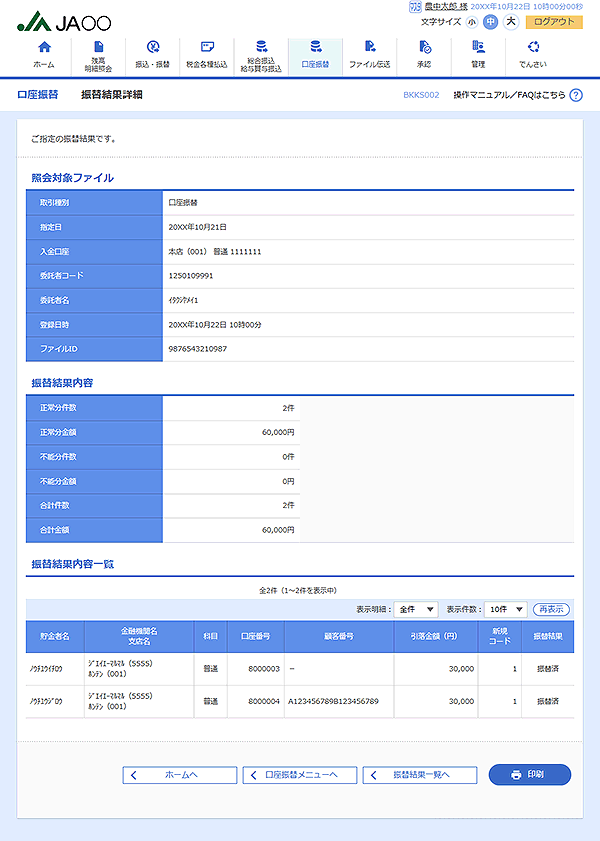The image size is (600, 841).
Task: Click the 引落金額 (円) column header
Action: click(x=435, y=636)
